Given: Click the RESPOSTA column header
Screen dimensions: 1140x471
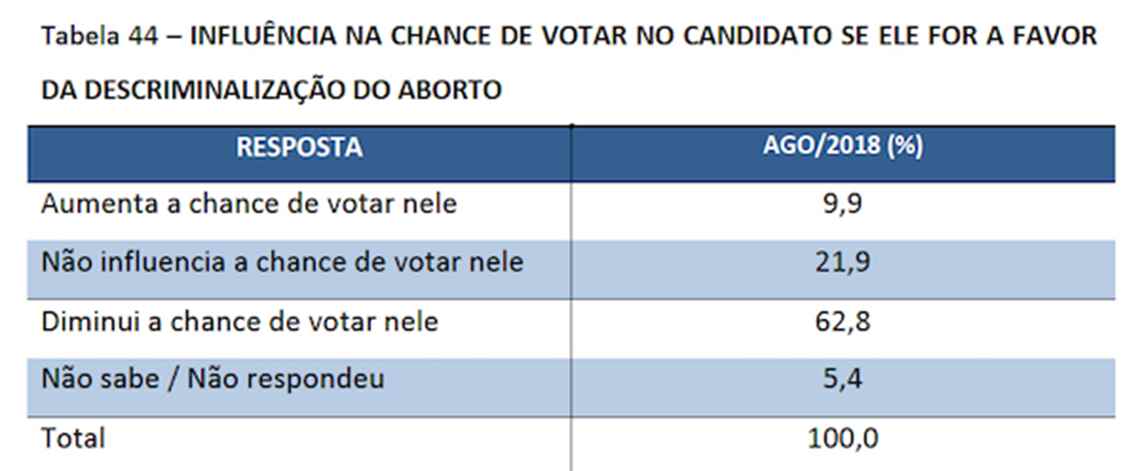Looking at the screenshot, I should 299,148.
